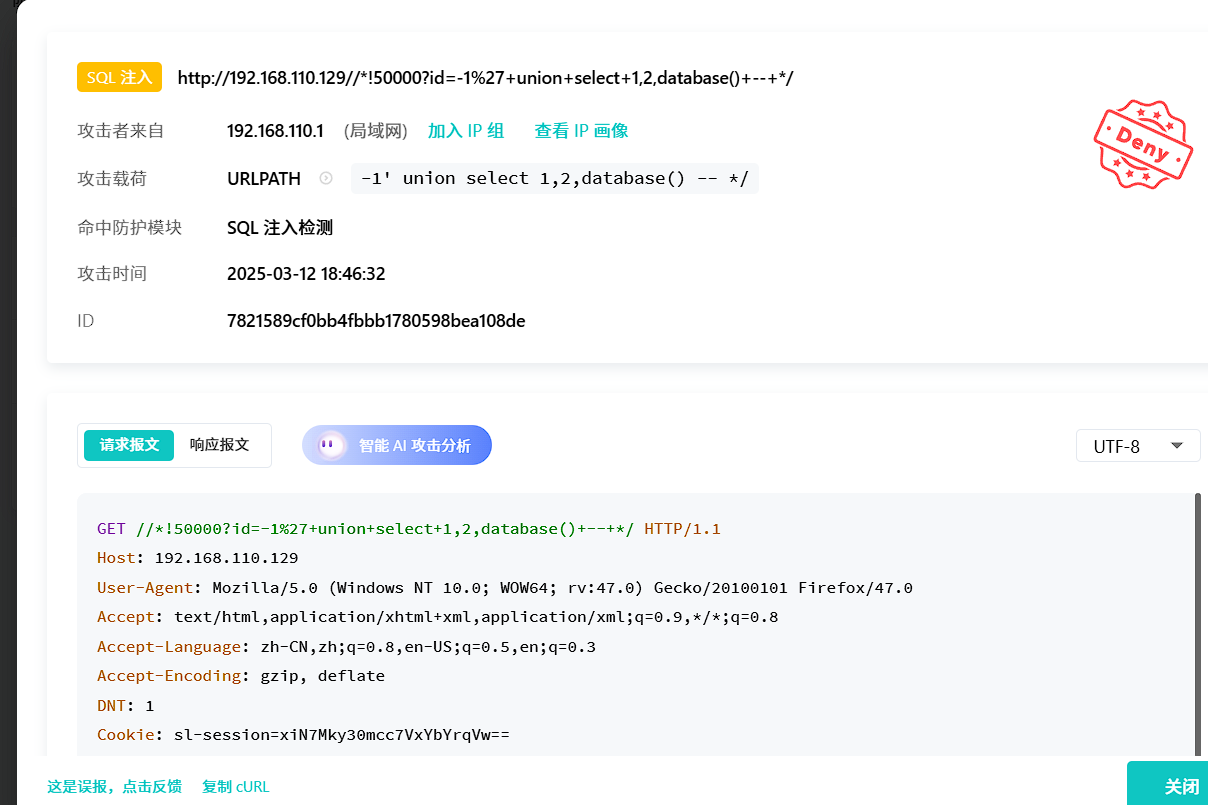Switch to the 响应报文 tab
The height and width of the screenshot is (805, 1208).
coord(219,445)
